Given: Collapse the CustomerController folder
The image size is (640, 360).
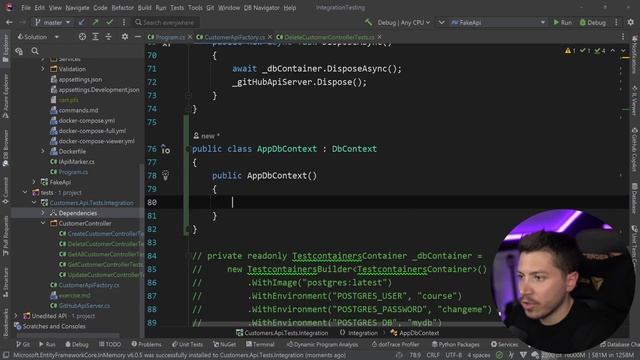Looking at the screenshot, I should pyautogui.click(x=43, y=223).
